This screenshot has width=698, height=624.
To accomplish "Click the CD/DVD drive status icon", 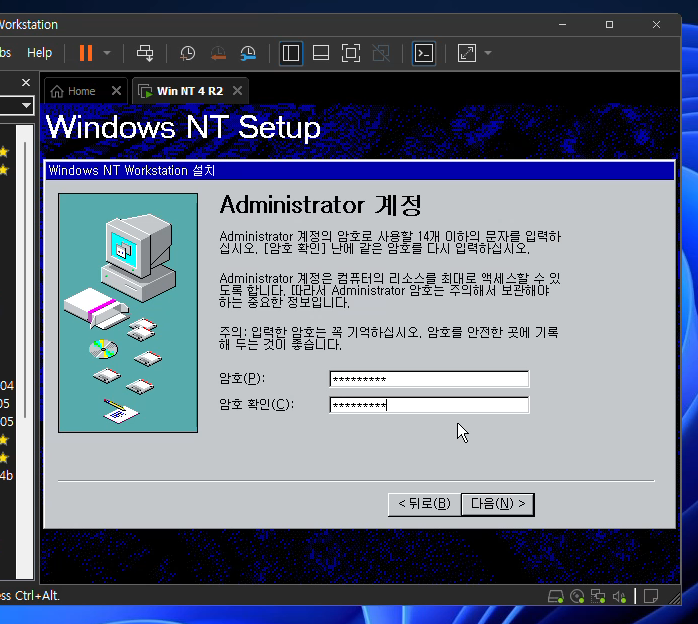I will pos(577,596).
